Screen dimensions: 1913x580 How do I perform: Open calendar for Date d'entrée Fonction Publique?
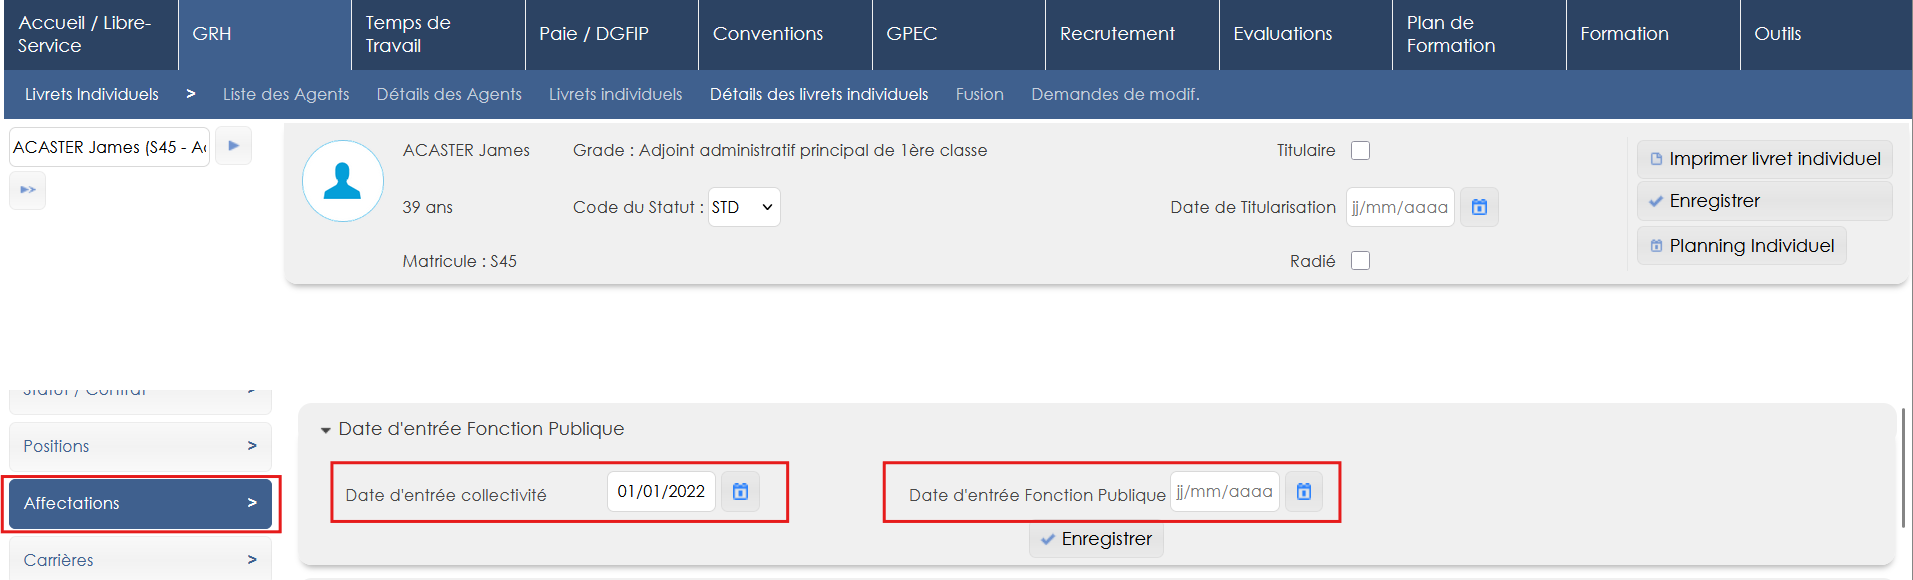pos(1303,491)
